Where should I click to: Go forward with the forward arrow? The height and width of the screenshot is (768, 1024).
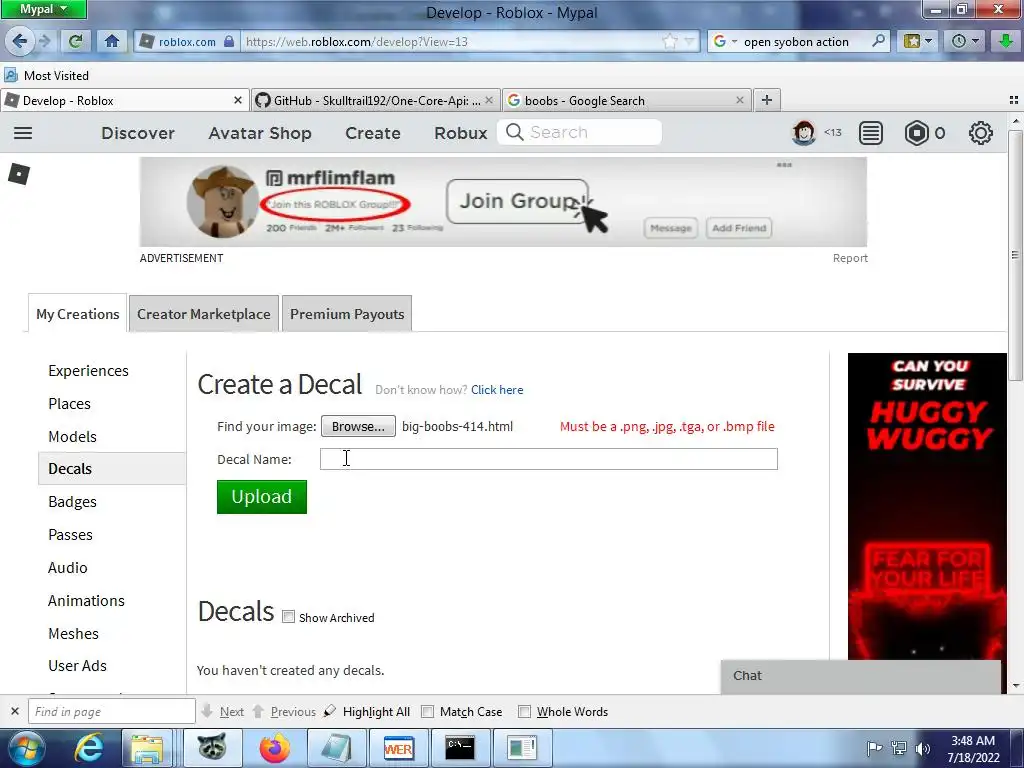(44, 41)
